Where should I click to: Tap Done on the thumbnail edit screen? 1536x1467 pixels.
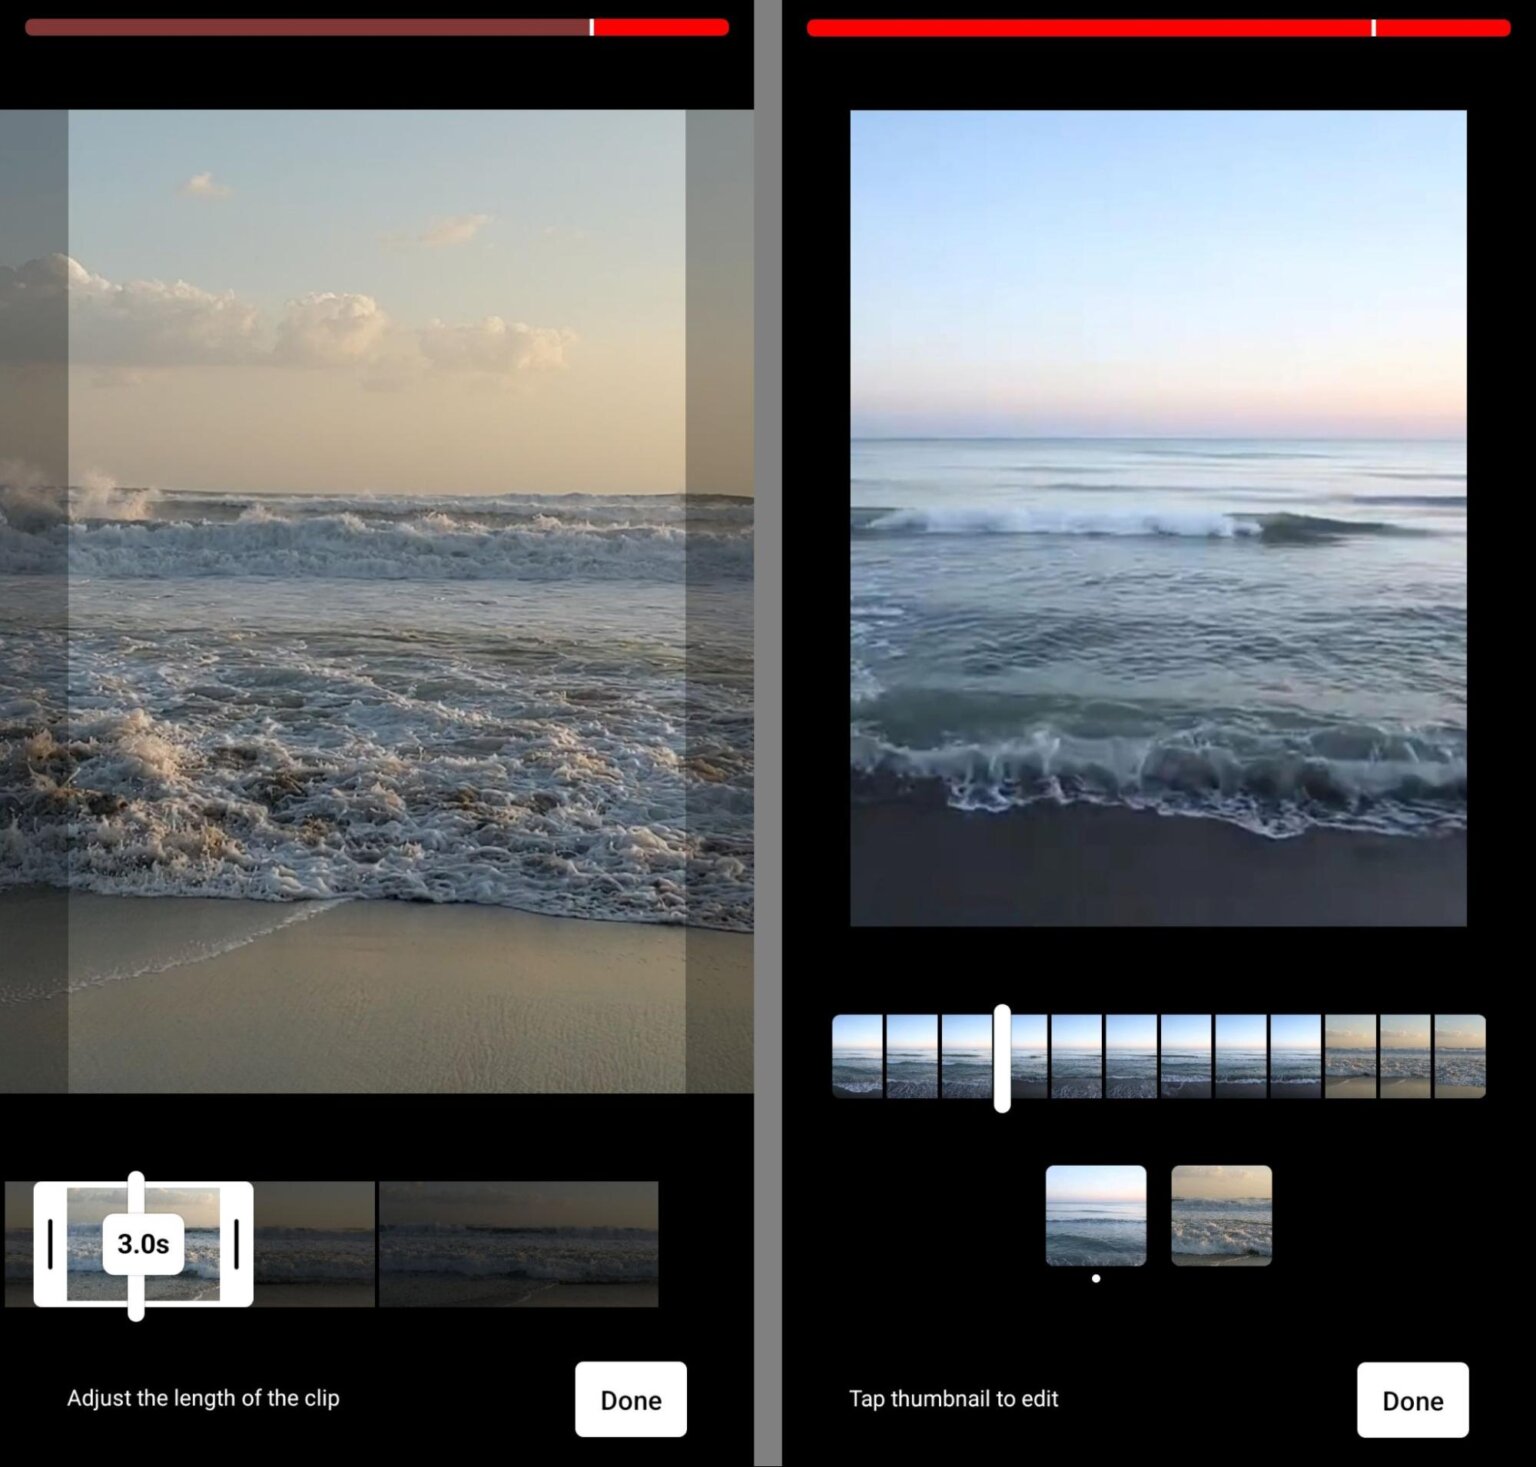pos(1412,1400)
